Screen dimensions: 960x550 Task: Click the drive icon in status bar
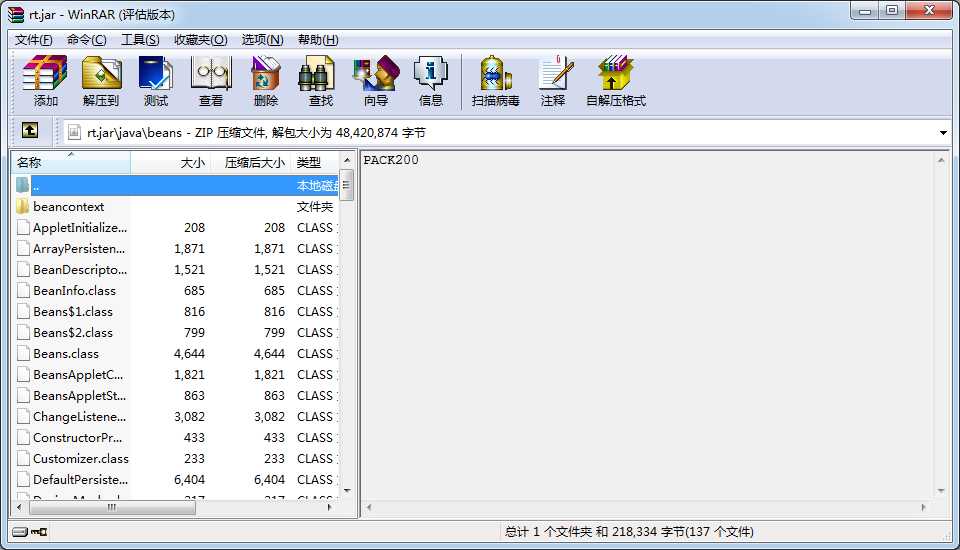pos(20,532)
